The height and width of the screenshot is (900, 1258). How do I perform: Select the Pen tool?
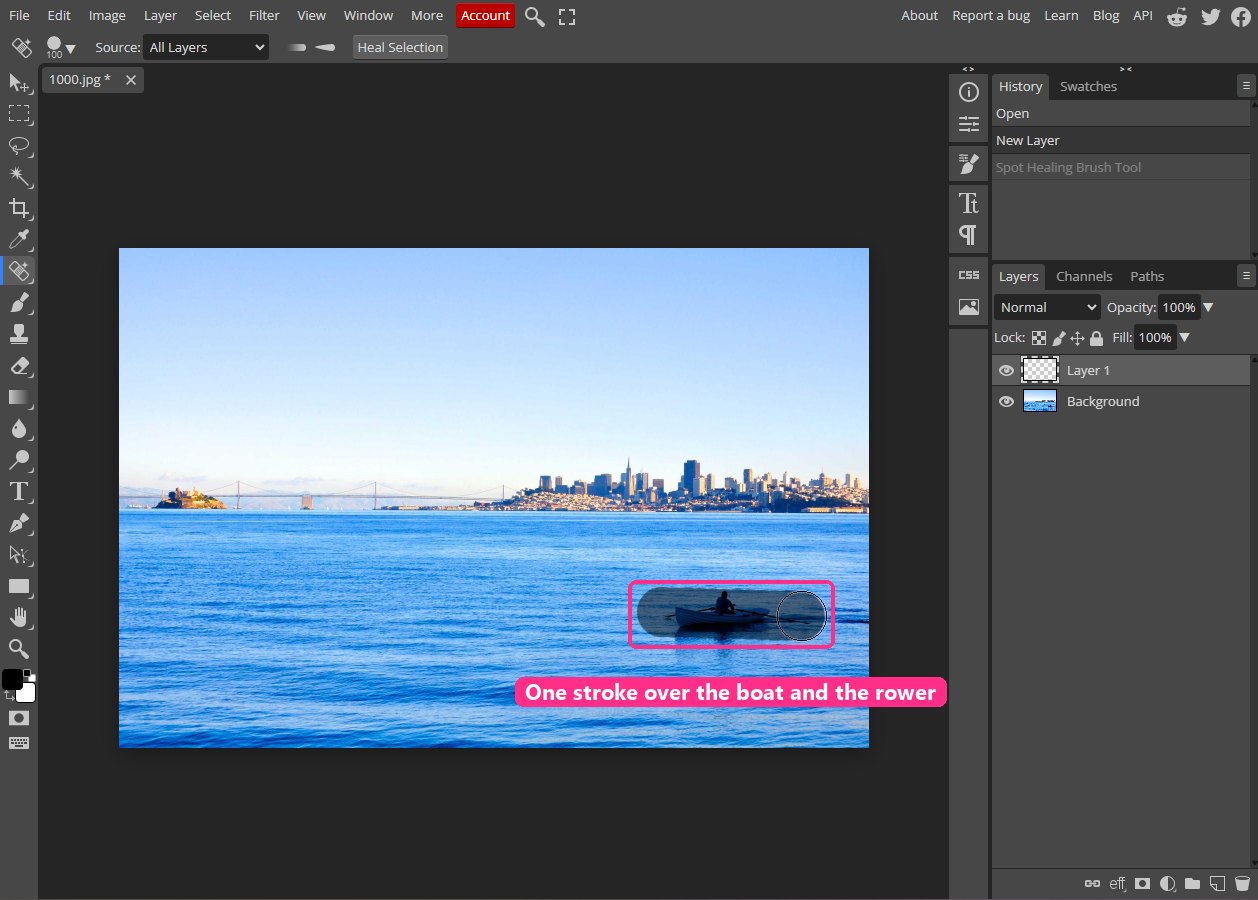coord(19,523)
